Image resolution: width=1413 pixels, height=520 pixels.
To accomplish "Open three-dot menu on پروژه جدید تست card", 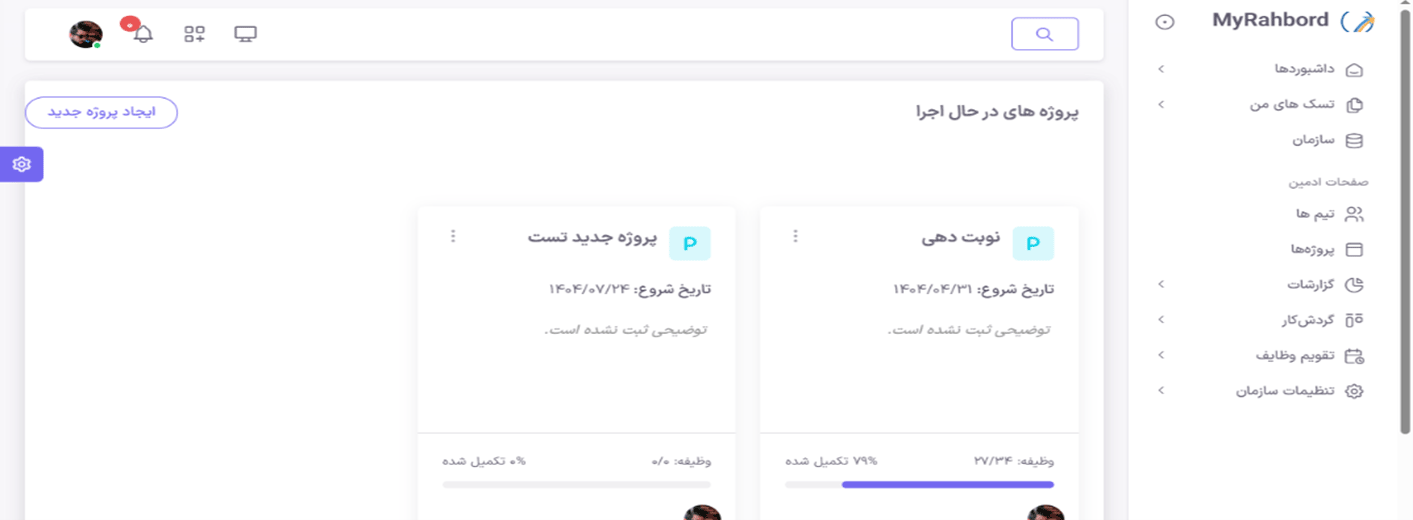I will pos(452,236).
